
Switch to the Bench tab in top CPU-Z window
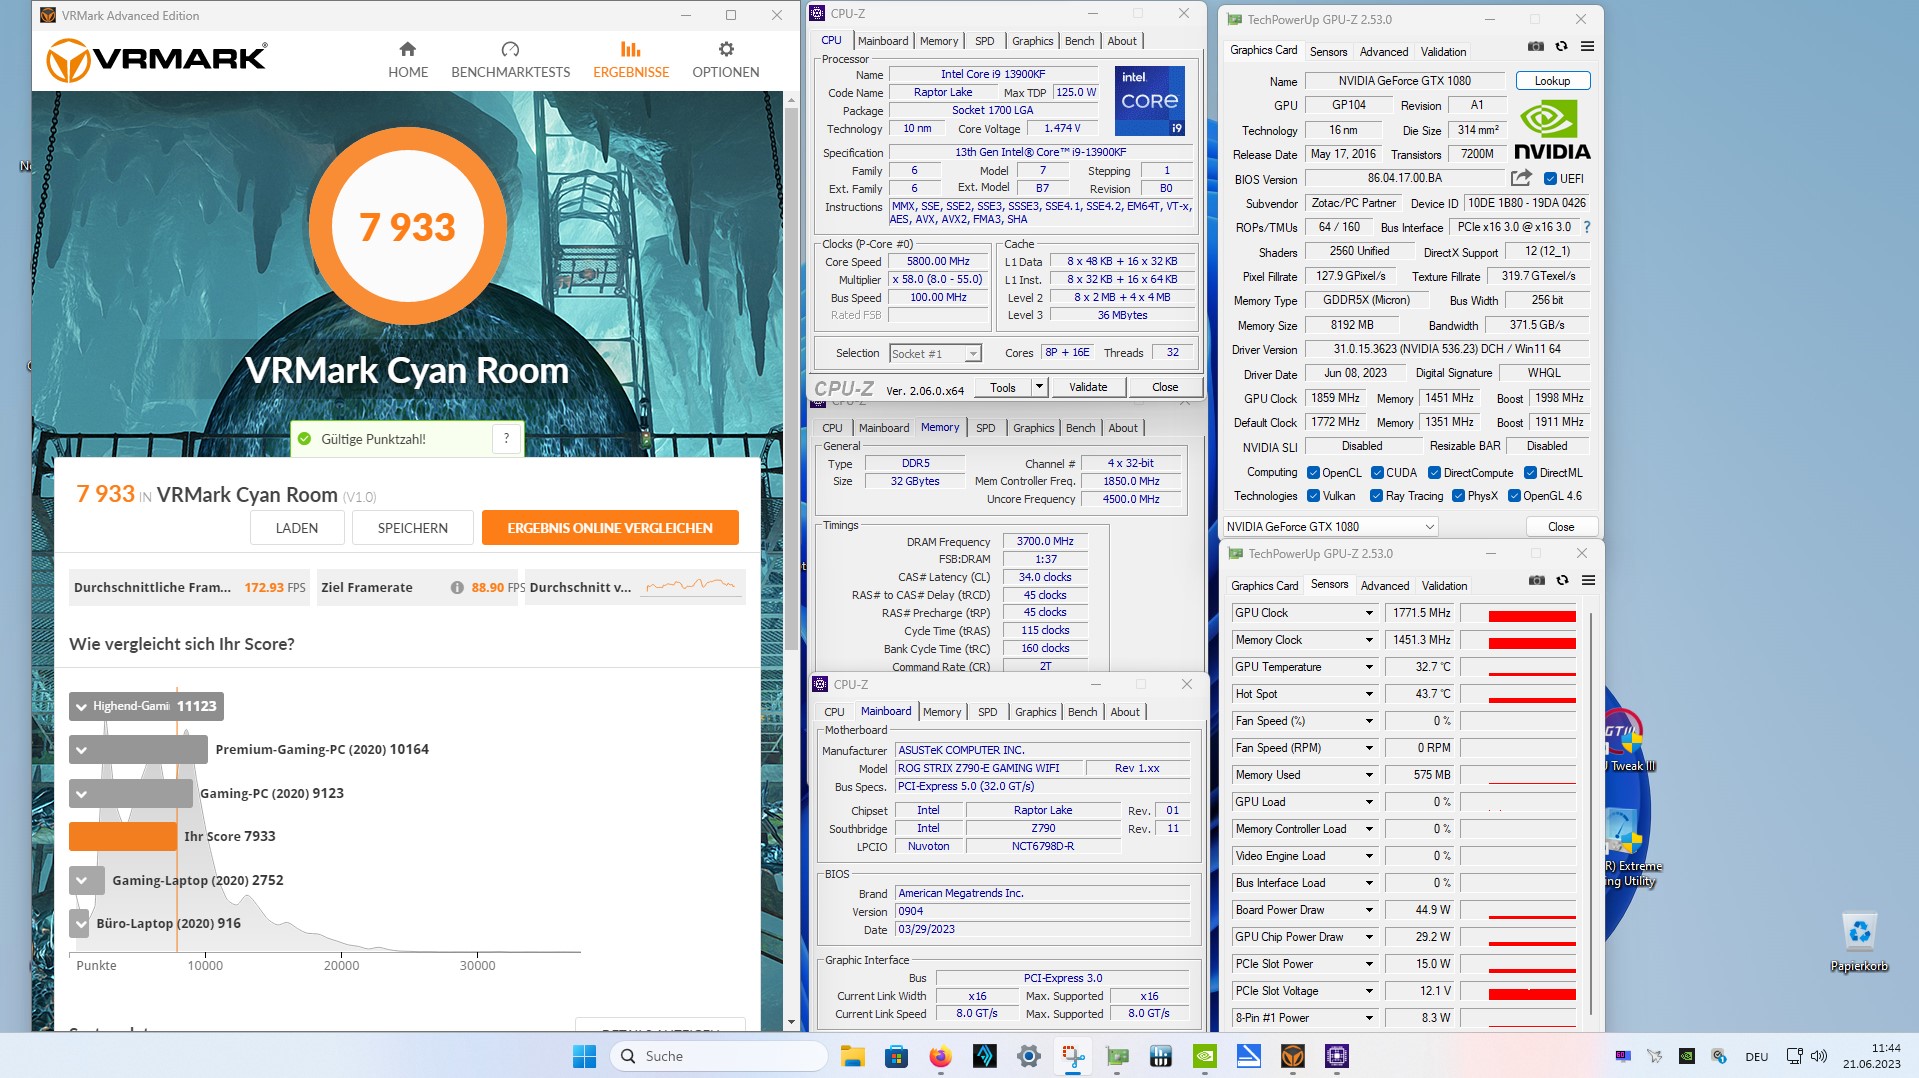tap(1079, 41)
